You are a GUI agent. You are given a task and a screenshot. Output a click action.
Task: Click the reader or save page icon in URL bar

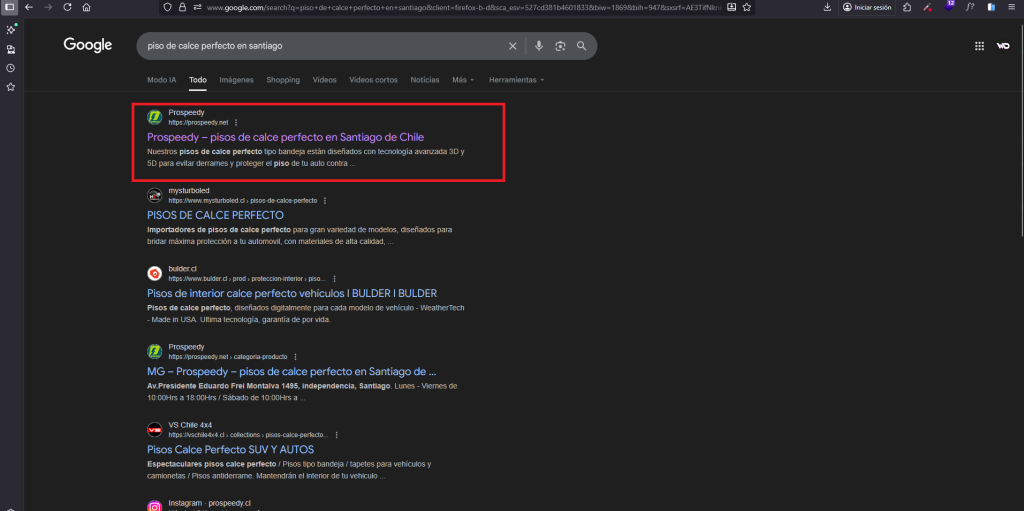point(731,7)
